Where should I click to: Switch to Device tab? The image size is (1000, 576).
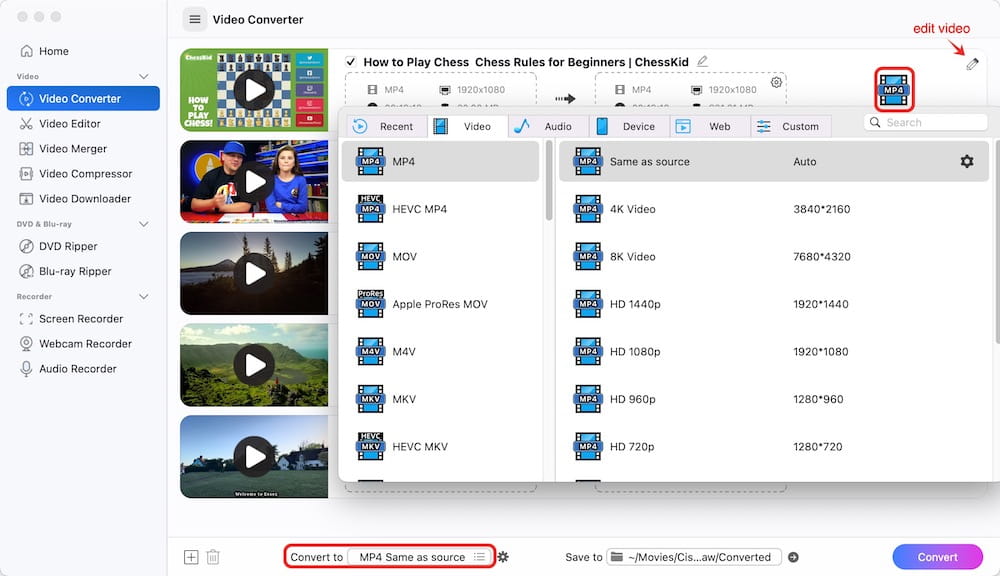pyautogui.click(x=629, y=126)
